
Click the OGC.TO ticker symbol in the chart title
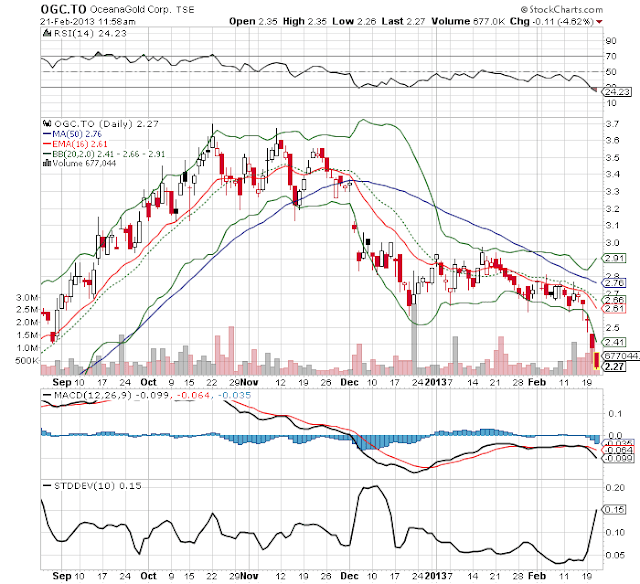click(x=63, y=9)
